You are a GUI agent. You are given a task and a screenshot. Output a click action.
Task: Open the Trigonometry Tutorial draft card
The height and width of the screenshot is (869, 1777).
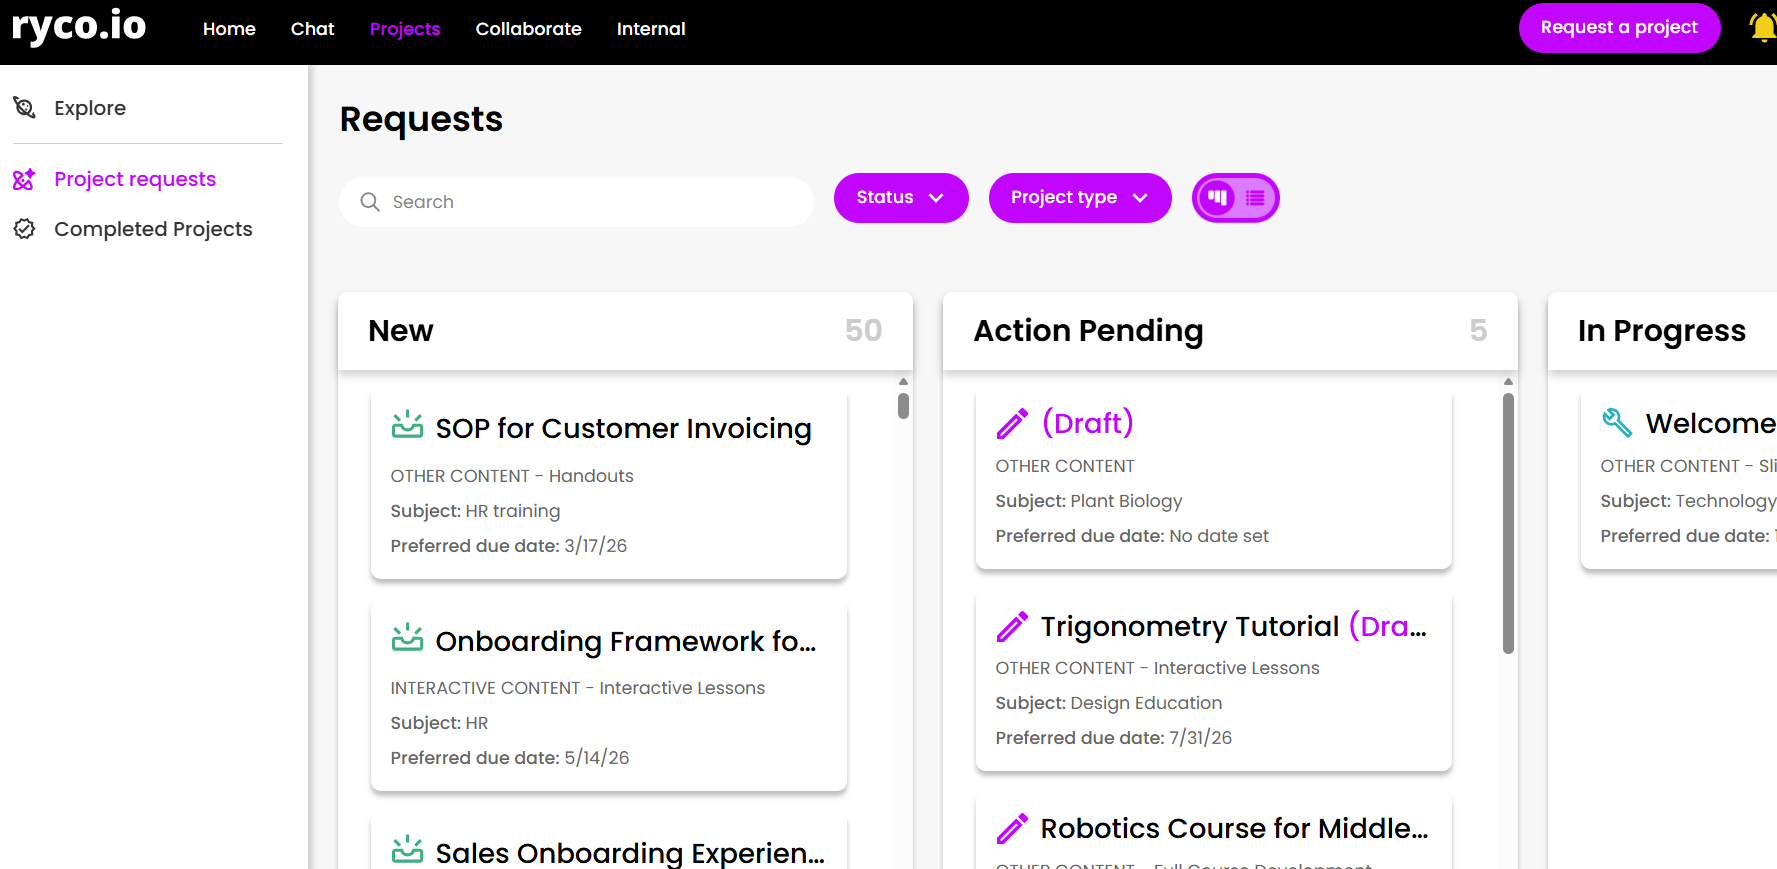coord(1213,682)
